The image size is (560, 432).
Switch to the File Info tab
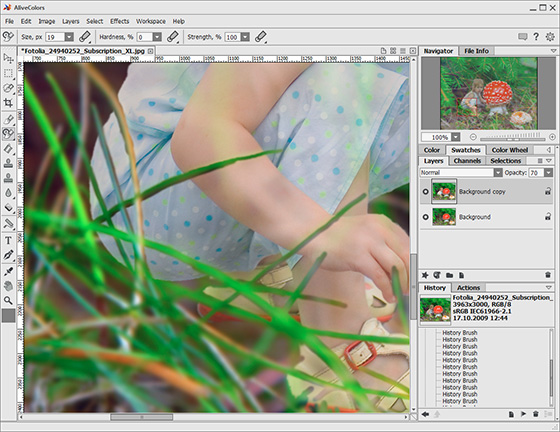[x=476, y=51]
